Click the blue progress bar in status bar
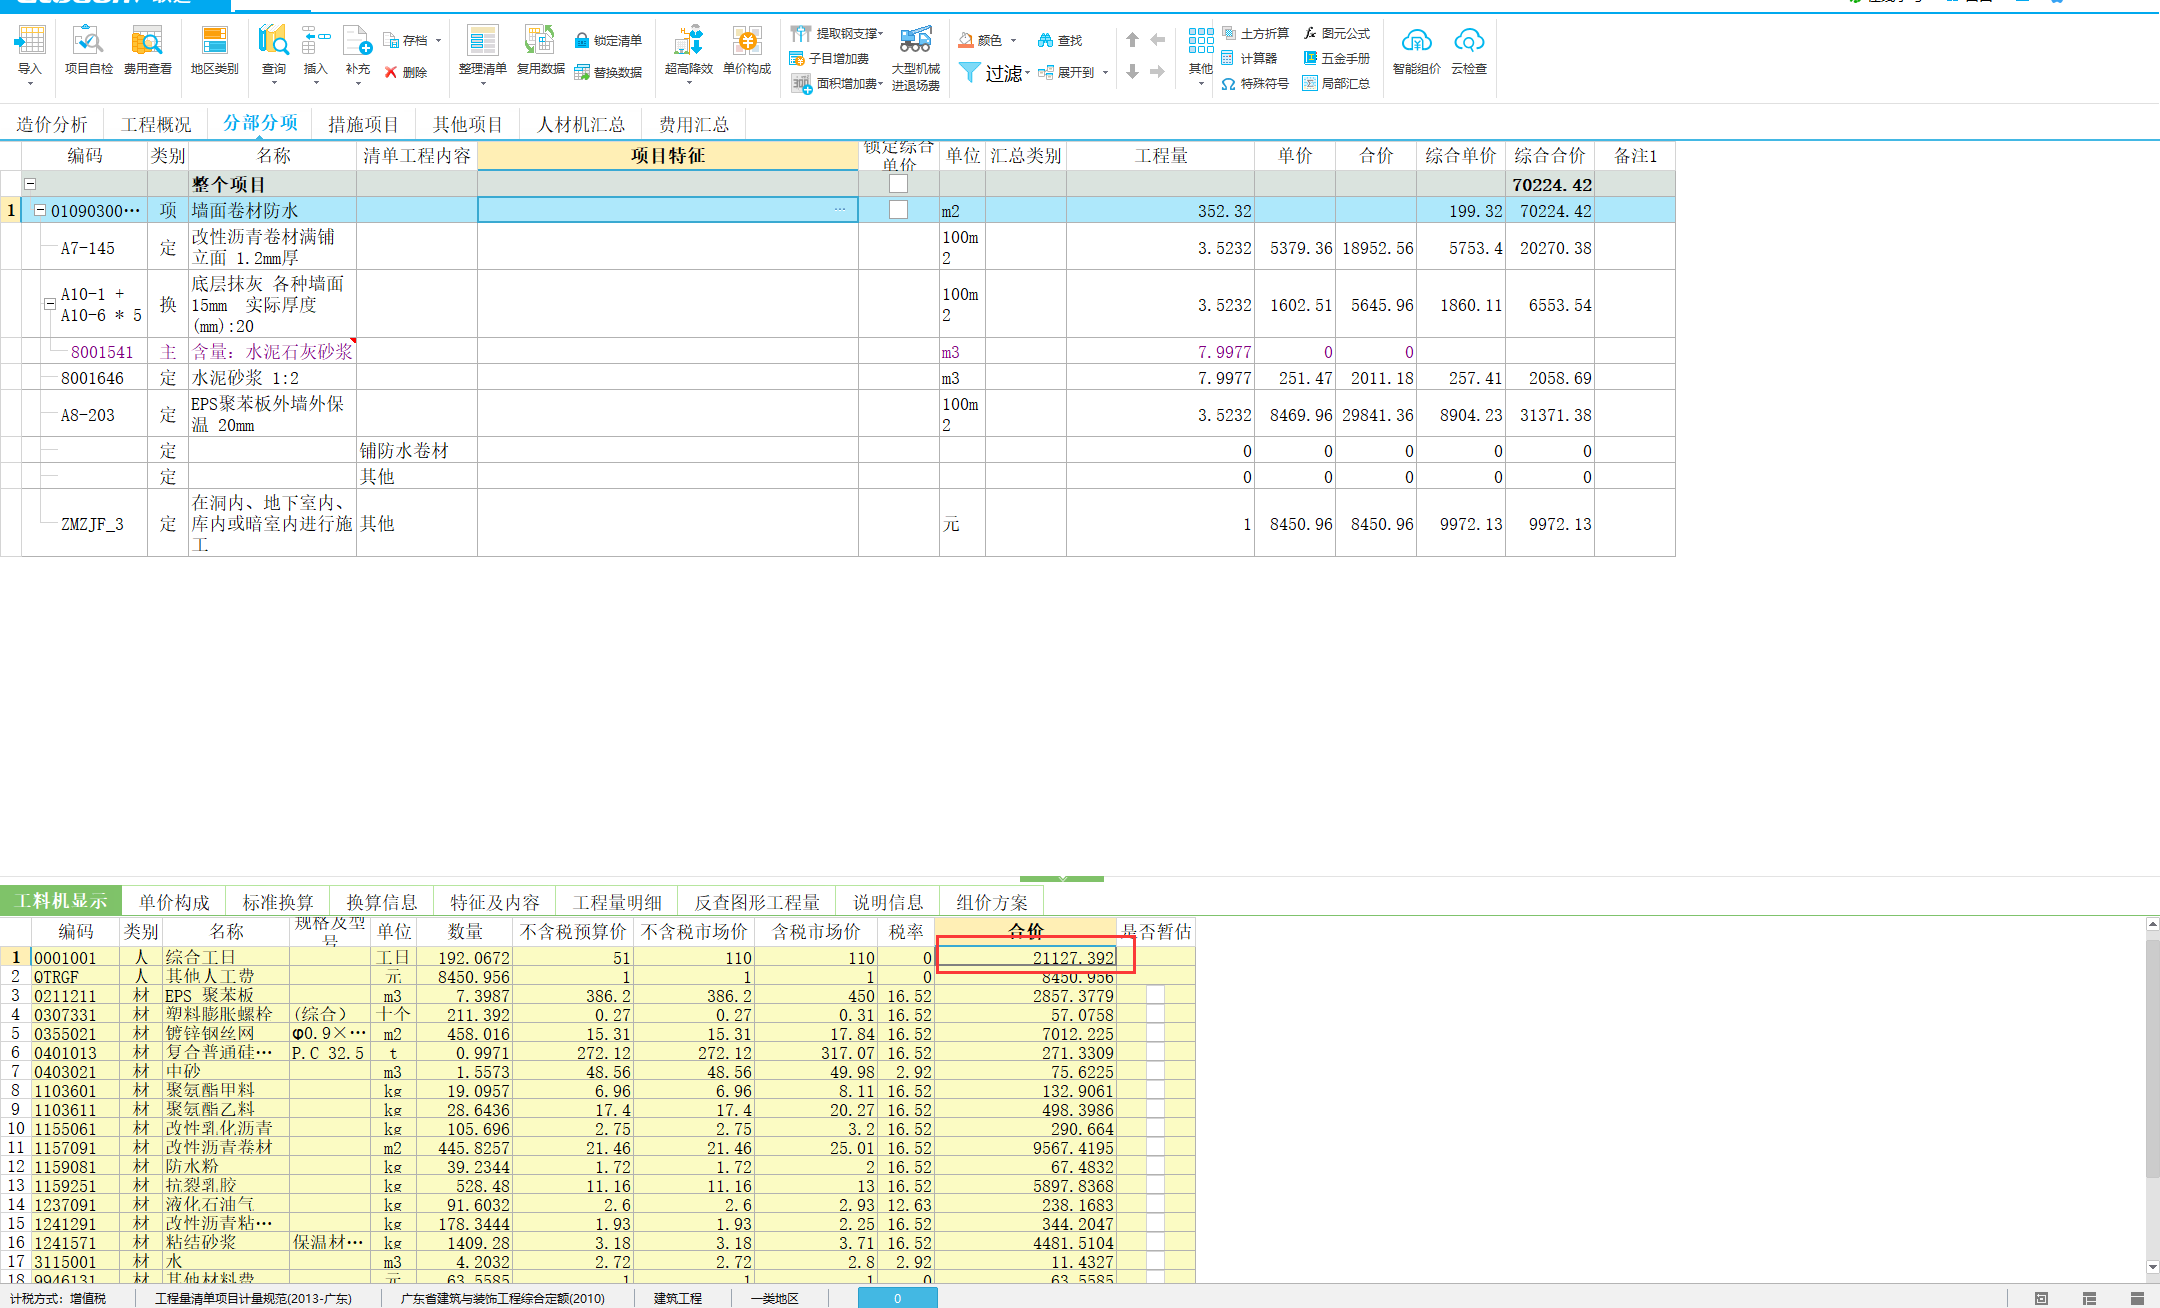The image size is (2160, 1308). click(x=897, y=1298)
